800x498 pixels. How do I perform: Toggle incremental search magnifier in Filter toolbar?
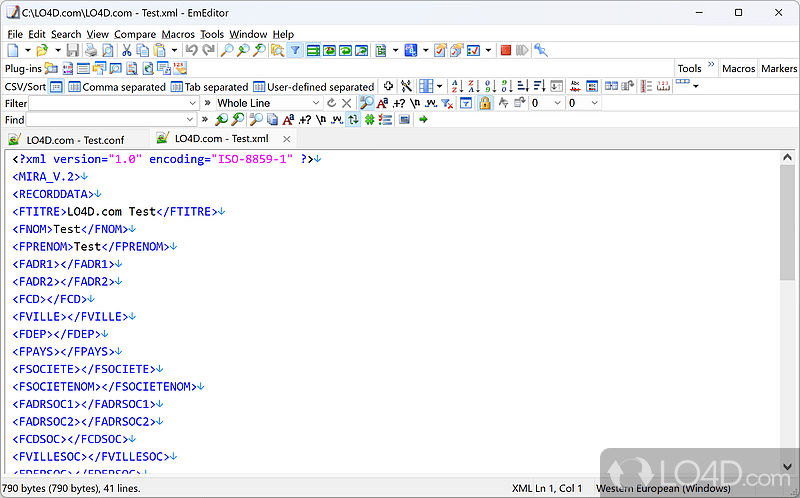(366, 103)
